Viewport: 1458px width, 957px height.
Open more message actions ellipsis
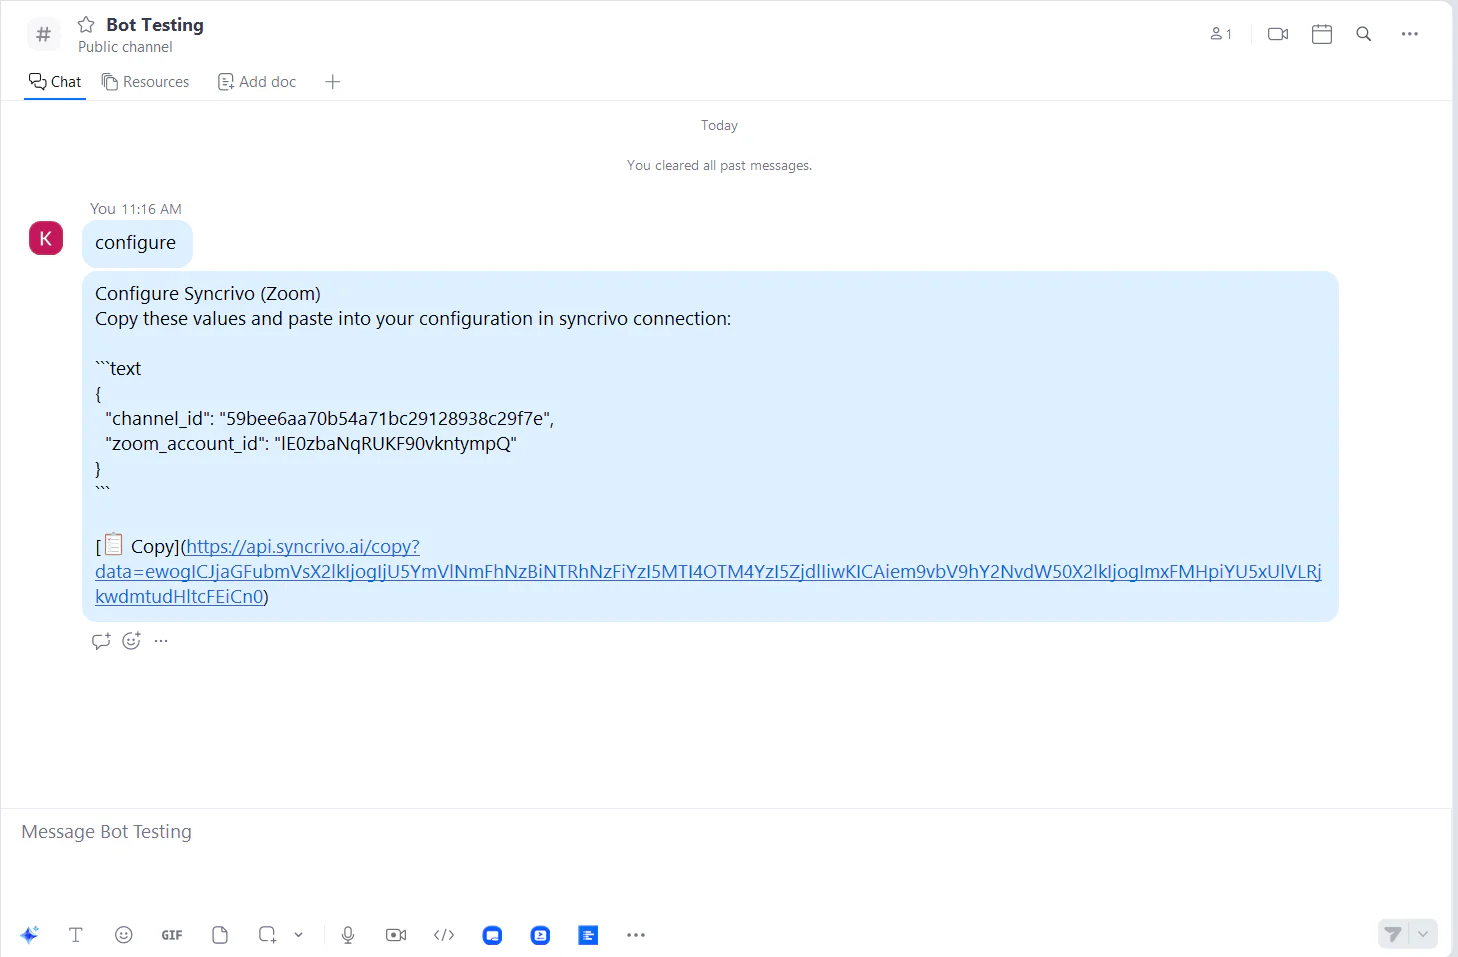click(161, 641)
